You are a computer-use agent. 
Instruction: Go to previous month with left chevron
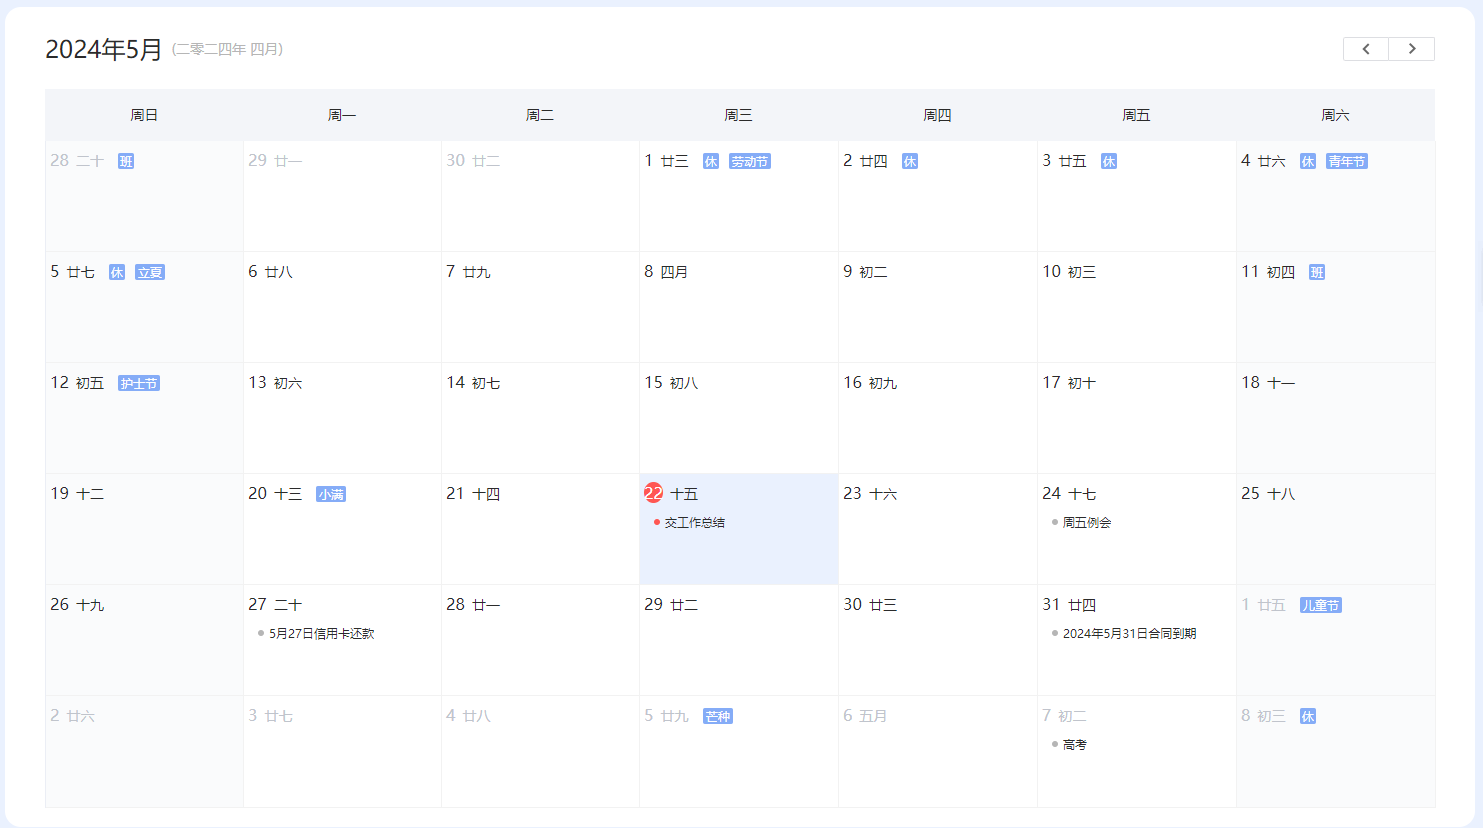point(1366,49)
